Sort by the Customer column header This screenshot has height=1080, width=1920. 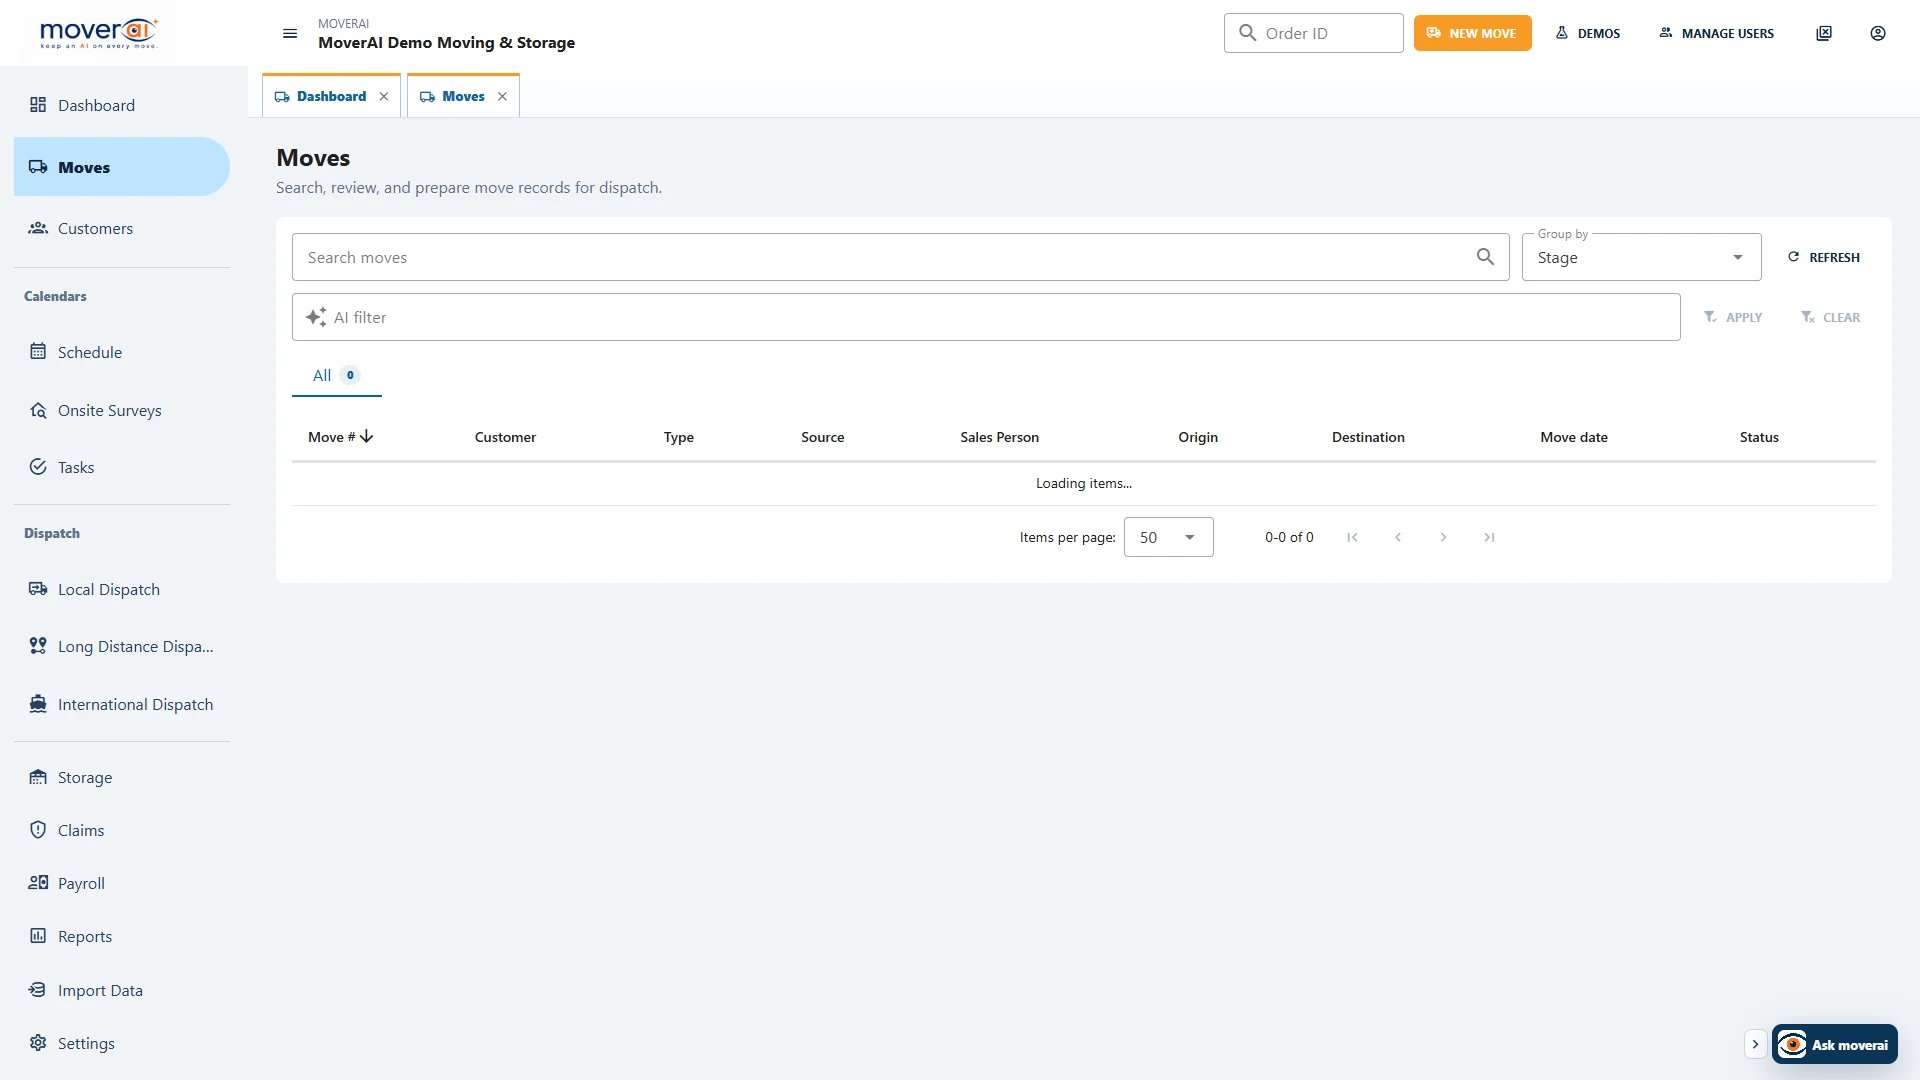click(x=505, y=437)
